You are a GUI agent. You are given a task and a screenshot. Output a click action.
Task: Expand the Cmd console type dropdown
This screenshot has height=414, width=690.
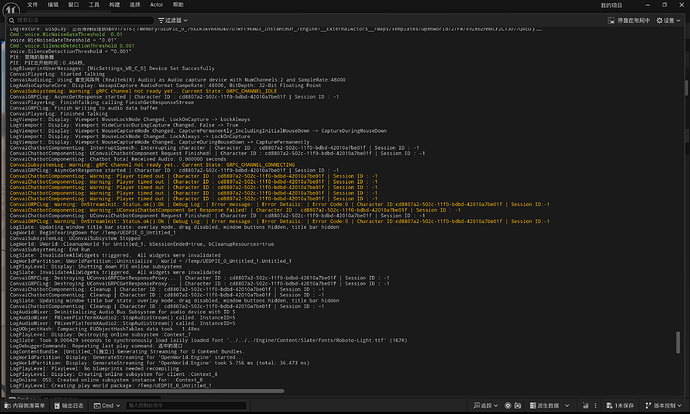pyautogui.click(x=107, y=406)
